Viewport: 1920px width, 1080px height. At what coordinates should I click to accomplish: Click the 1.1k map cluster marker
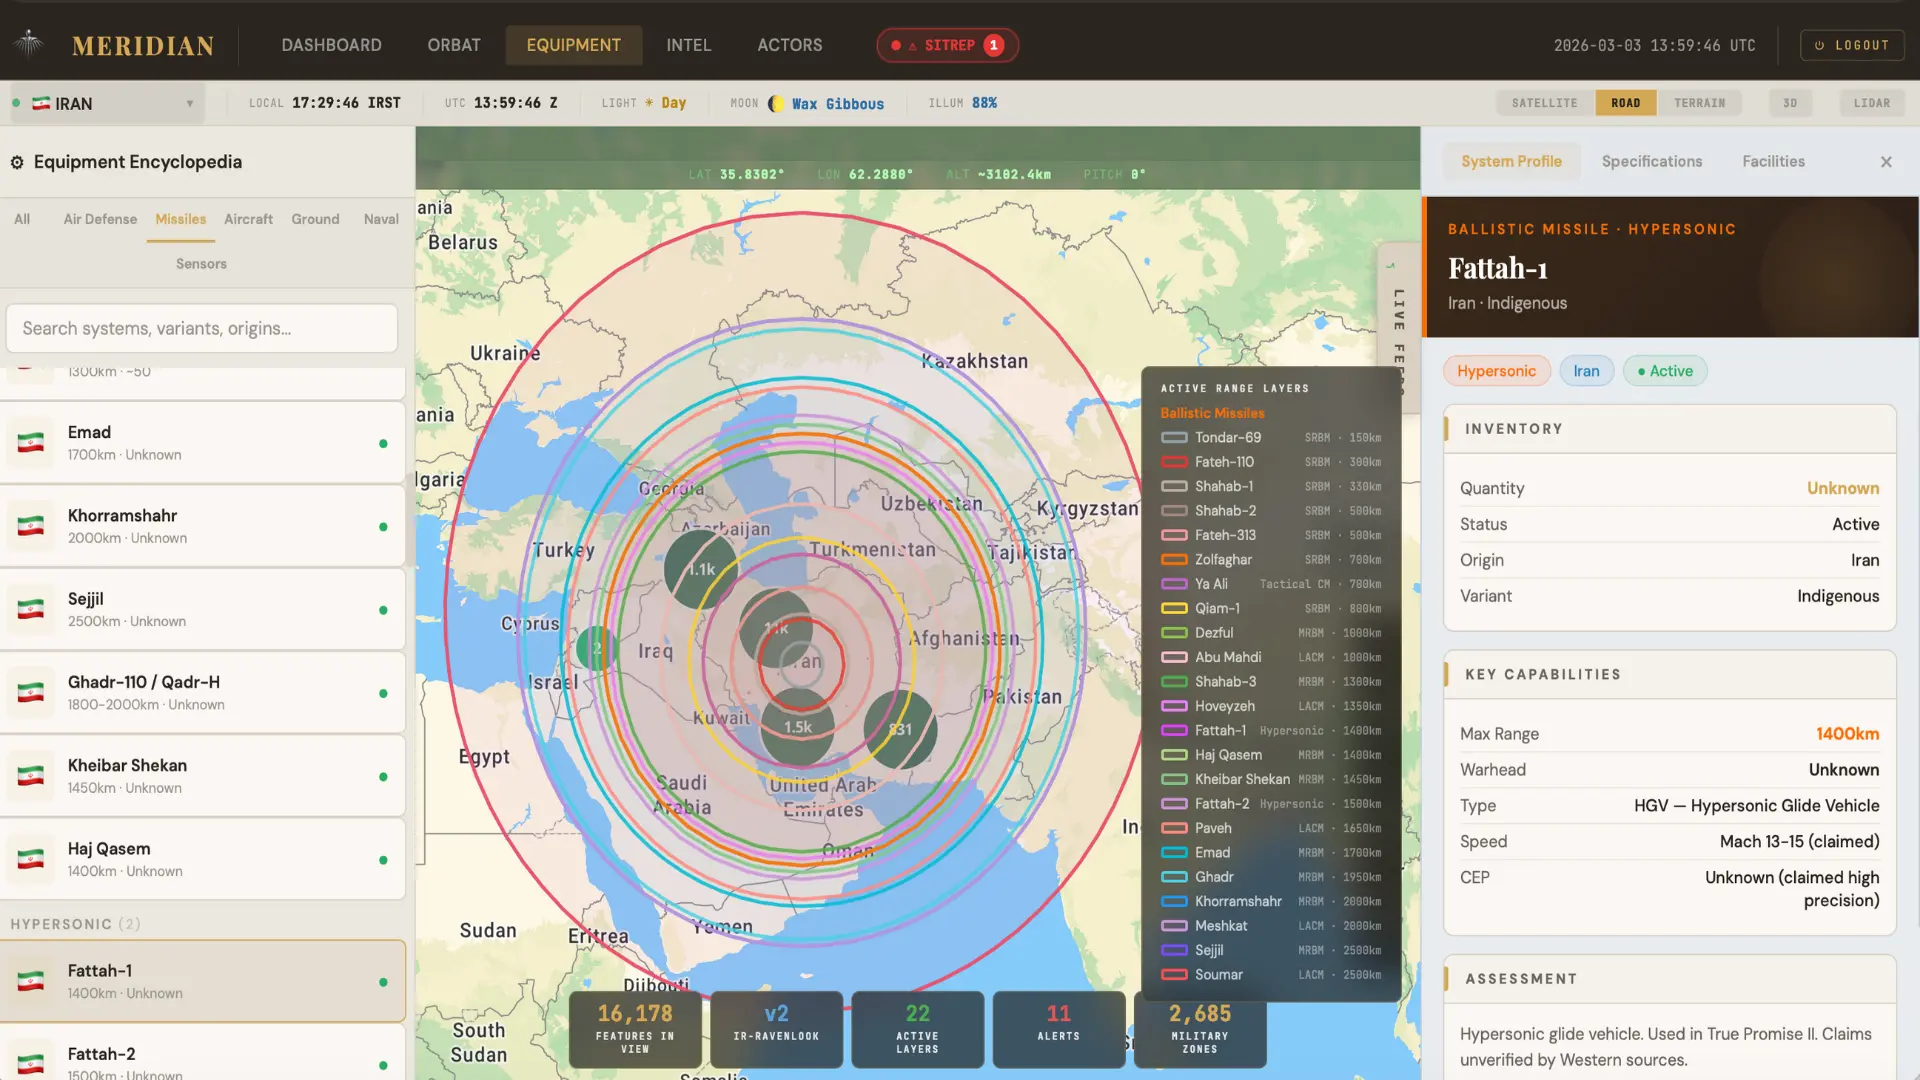(x=702, y=569)
